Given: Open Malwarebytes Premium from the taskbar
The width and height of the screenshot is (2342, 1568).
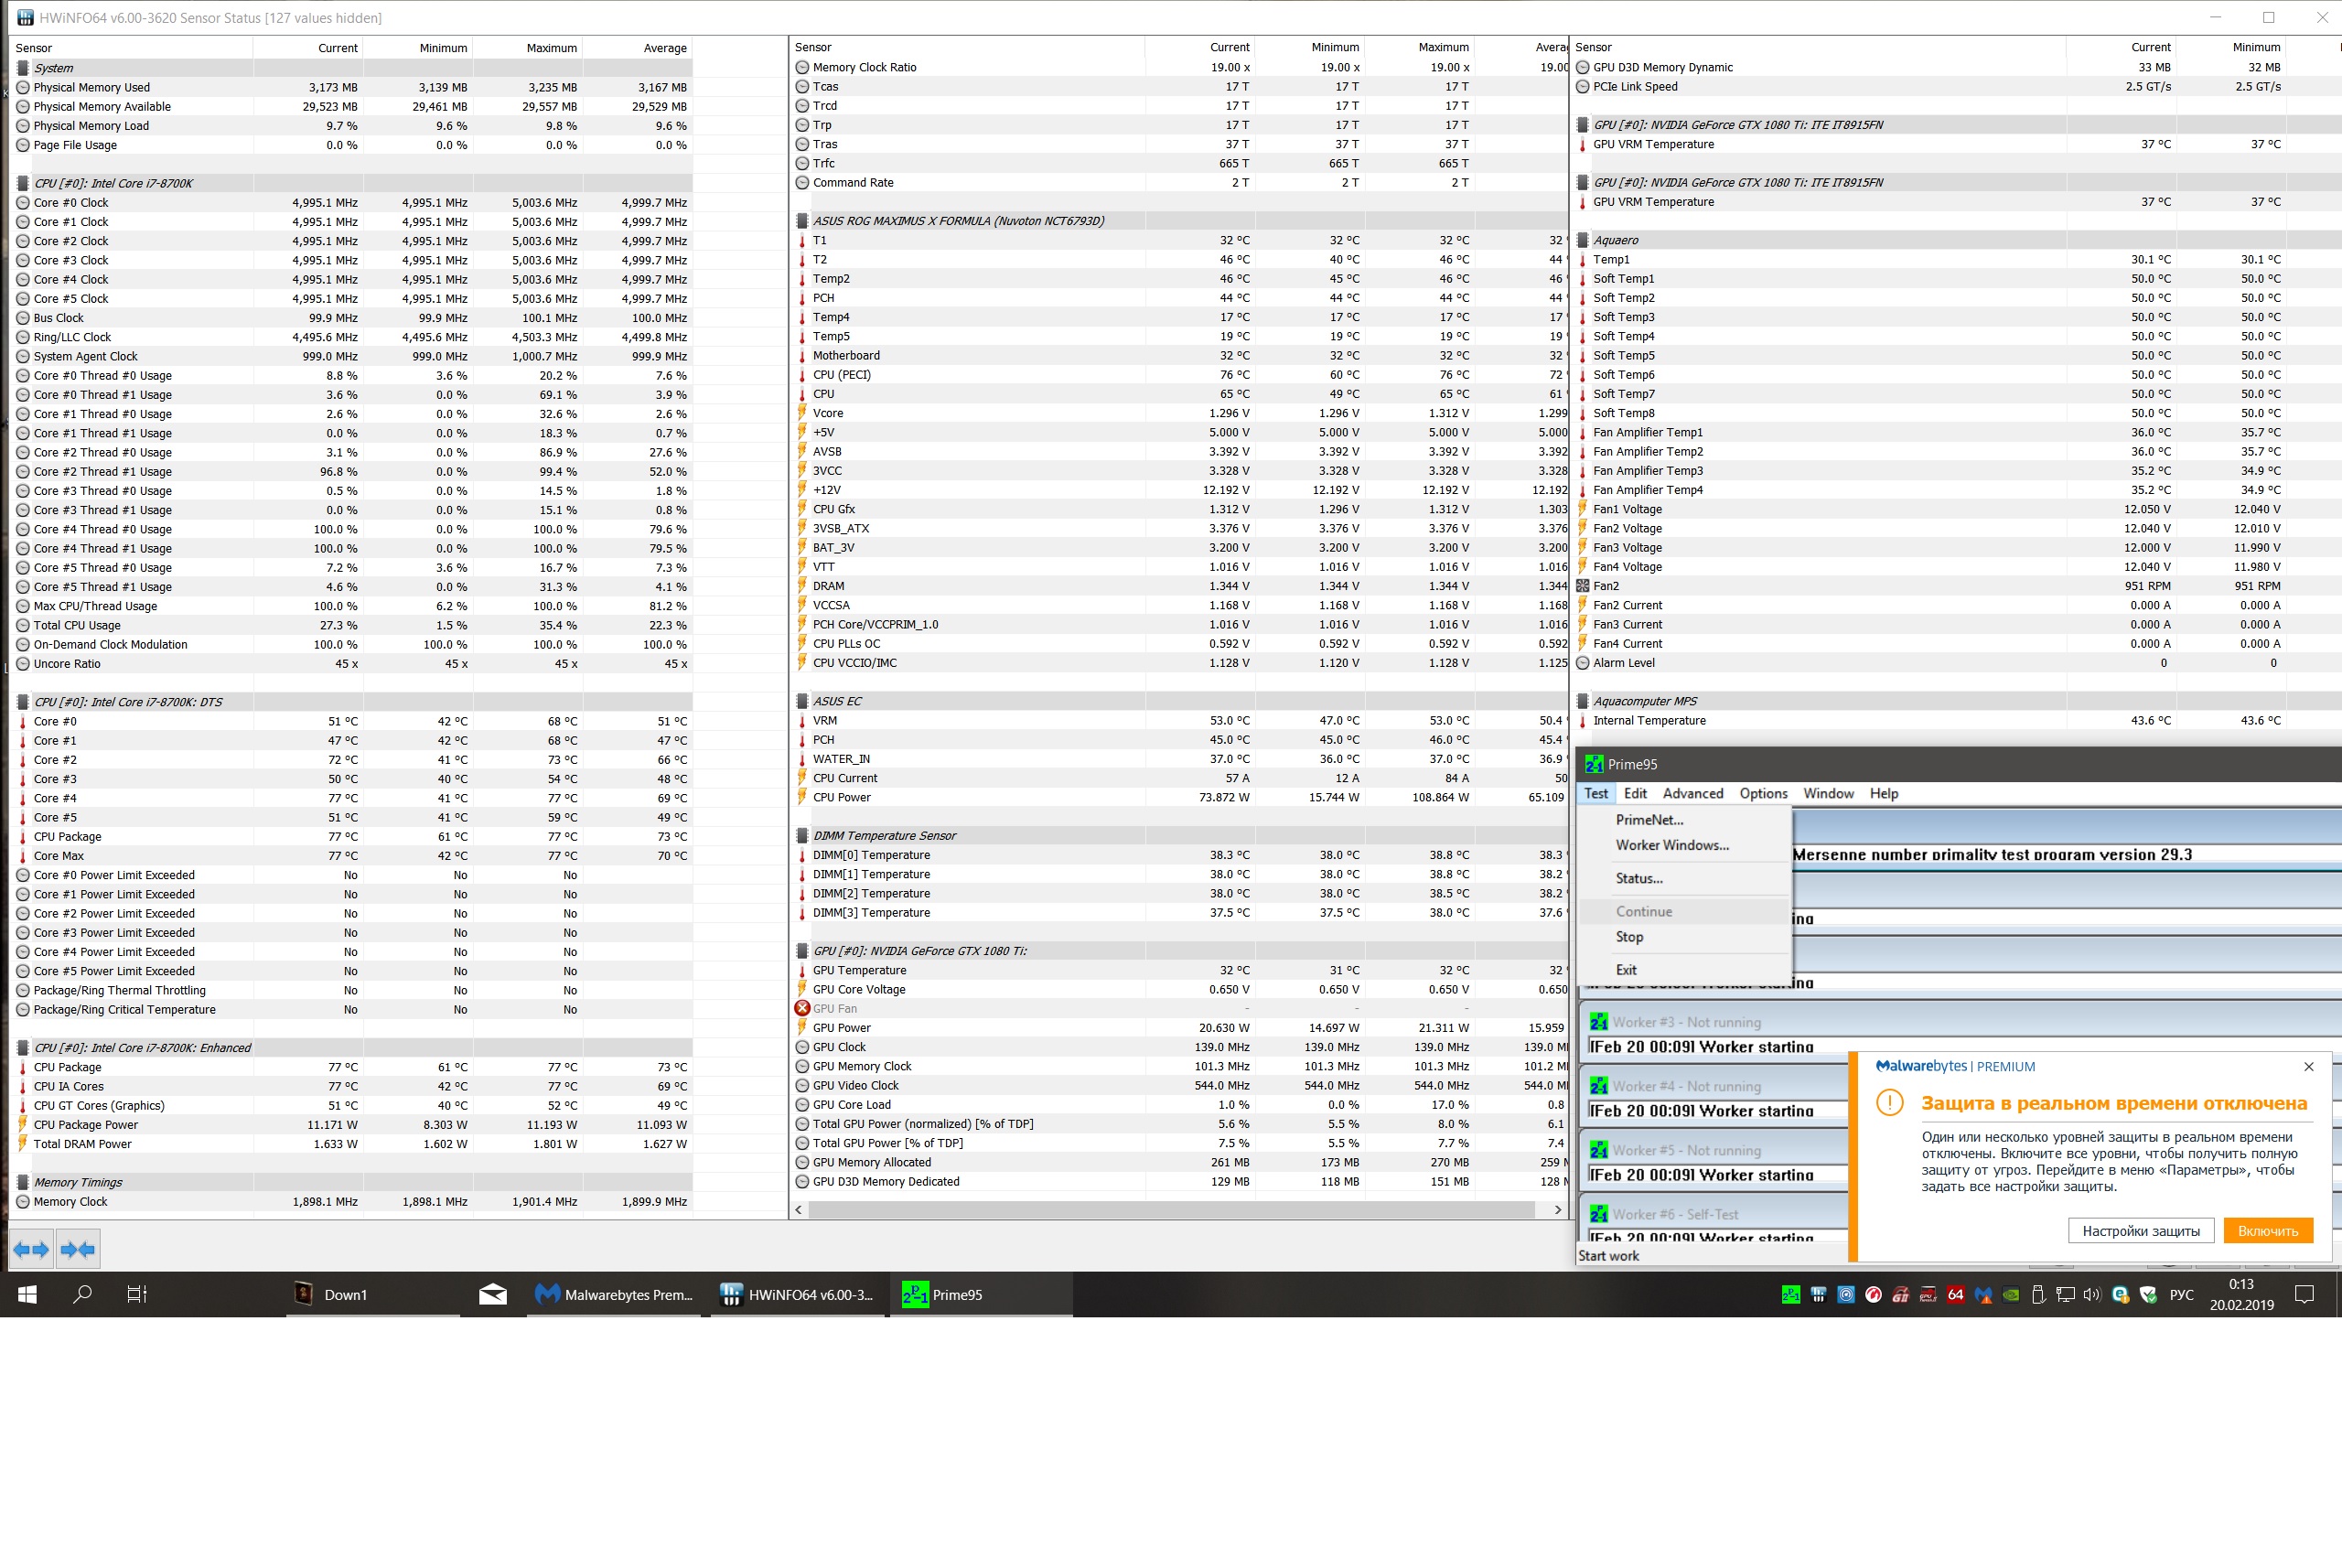Looking at the screenshot, I should (616, 1294).
